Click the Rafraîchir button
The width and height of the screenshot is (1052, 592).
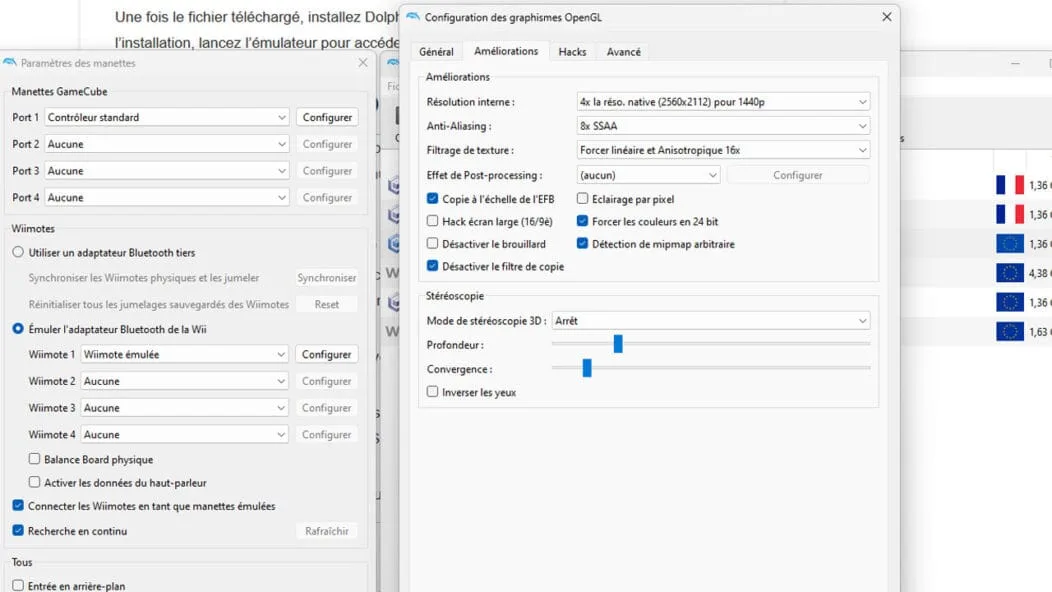pos(327,531)
